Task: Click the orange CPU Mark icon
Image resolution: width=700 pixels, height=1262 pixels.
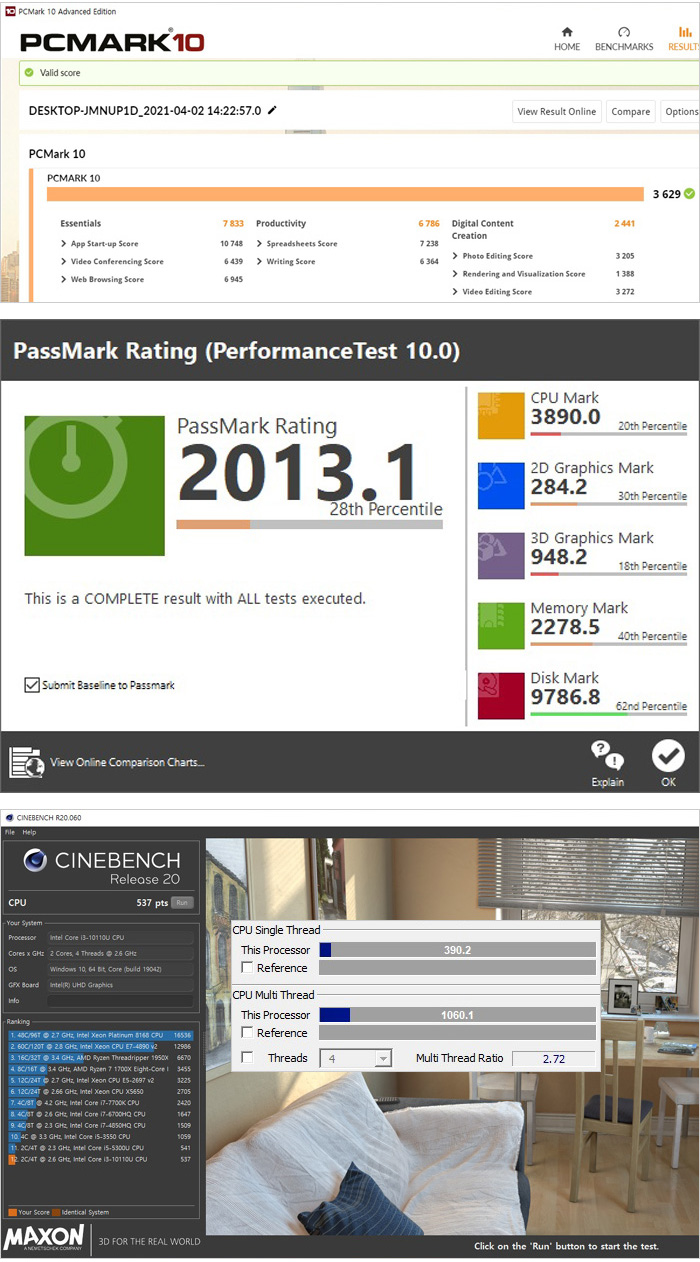Action: [x=501, y=415]
